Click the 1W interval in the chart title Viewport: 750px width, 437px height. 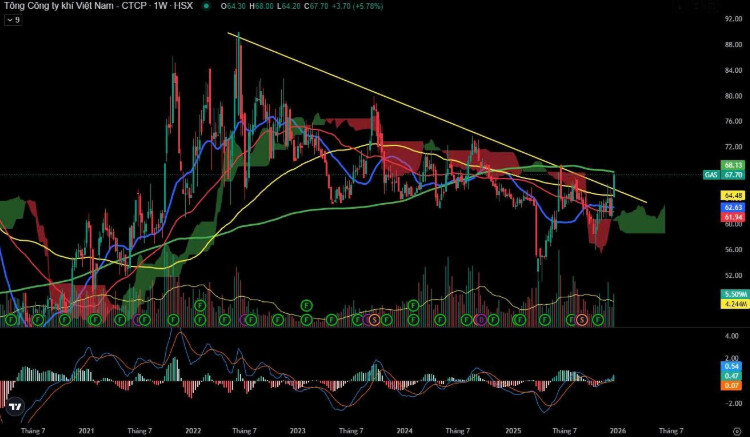[160, 6]
